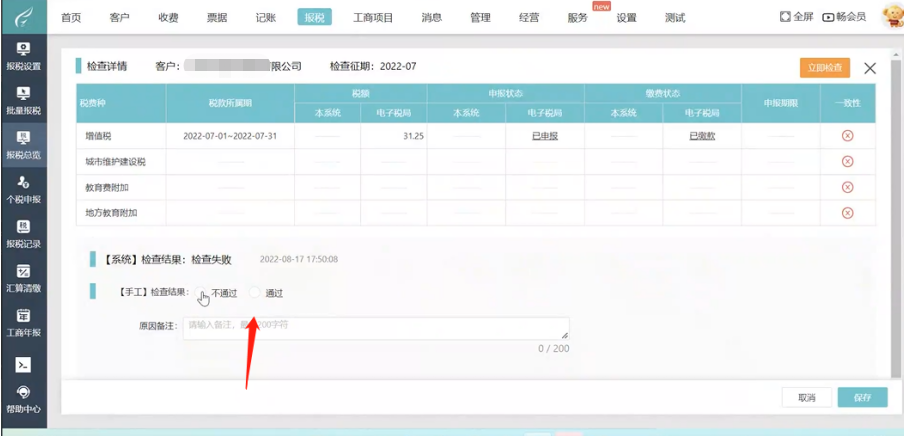Click the 已申报 status link
The height and width of the screenshot is (436, 904).
point(544,136)
